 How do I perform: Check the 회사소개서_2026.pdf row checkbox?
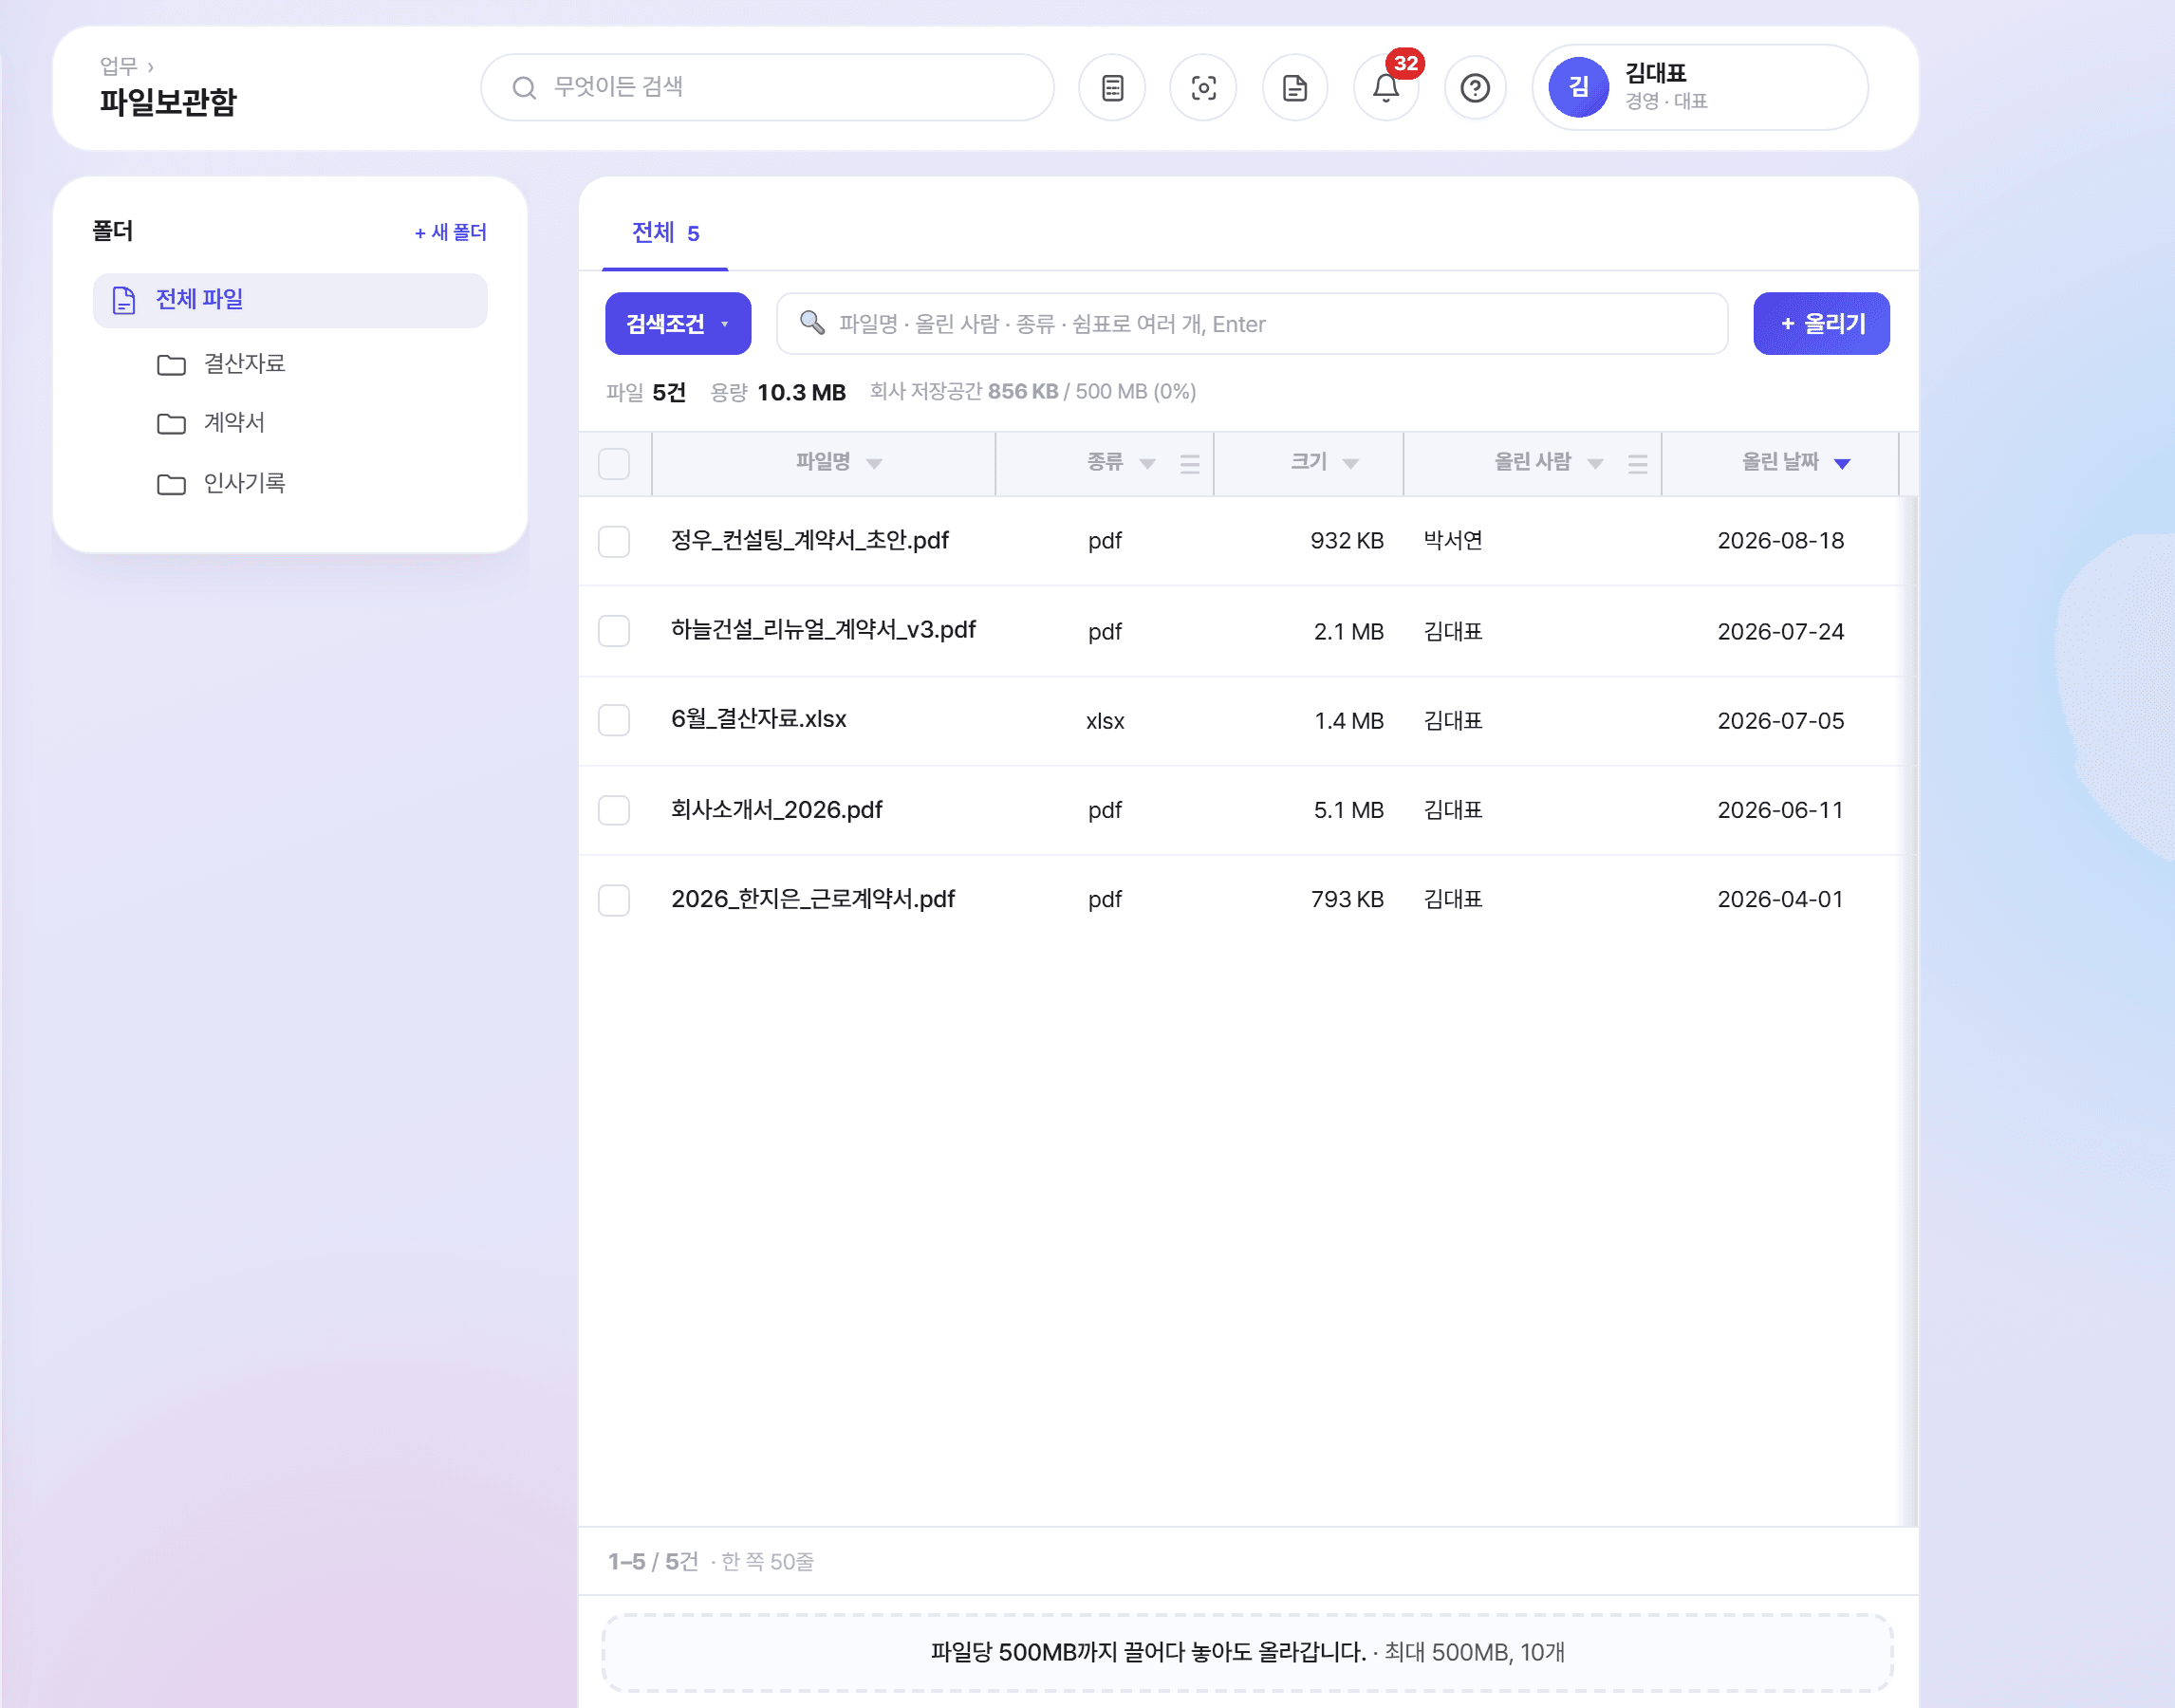coord(613,810)
